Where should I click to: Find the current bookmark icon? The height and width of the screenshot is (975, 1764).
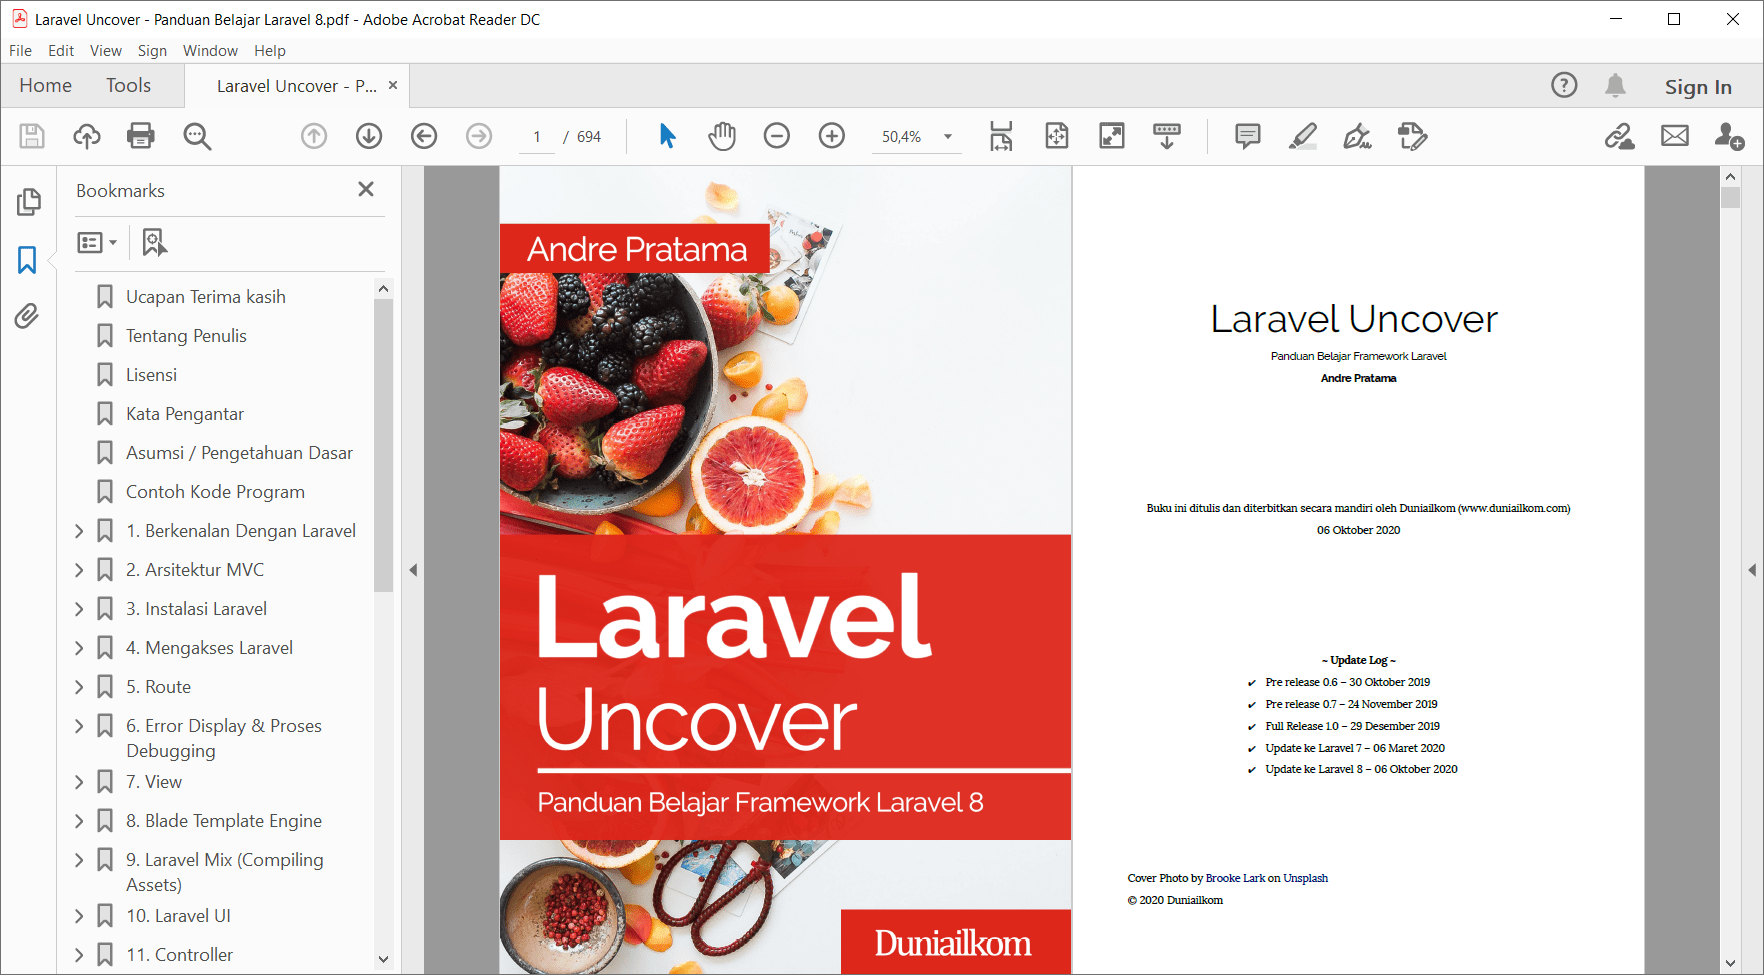pos(154,242)
